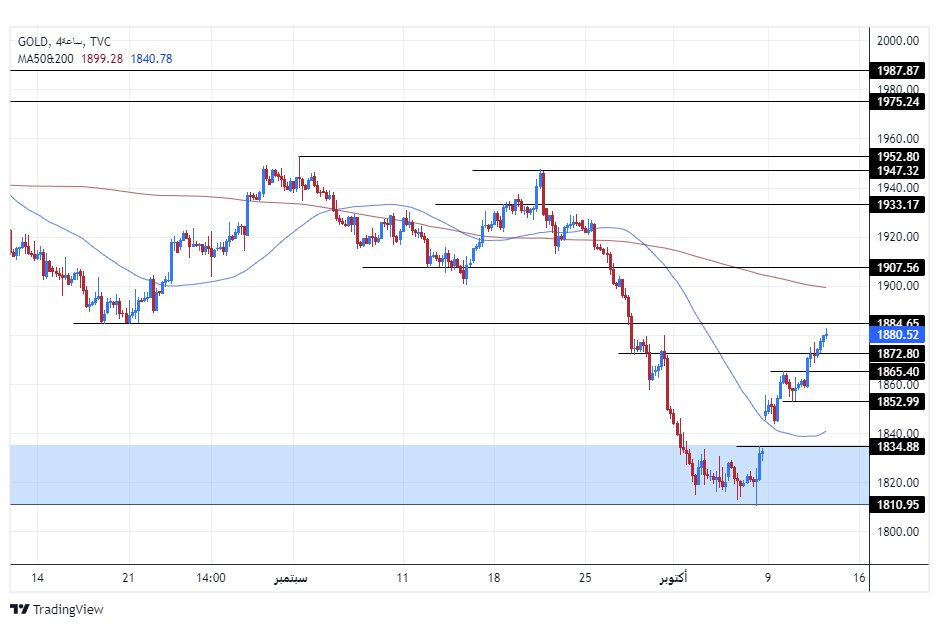Click the 14:00 time axis label

click(x=211, y=578)
